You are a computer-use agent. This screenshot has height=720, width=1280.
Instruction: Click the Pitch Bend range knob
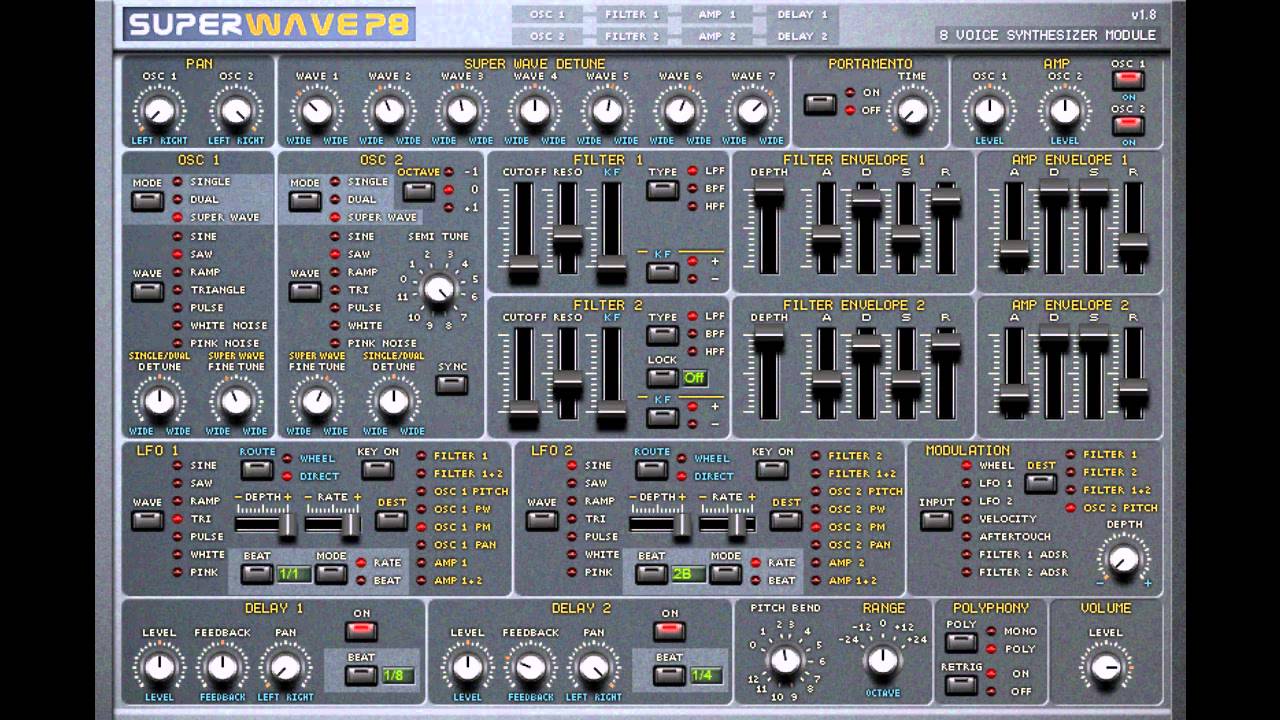pyautogui.click(x=786, y=659)
